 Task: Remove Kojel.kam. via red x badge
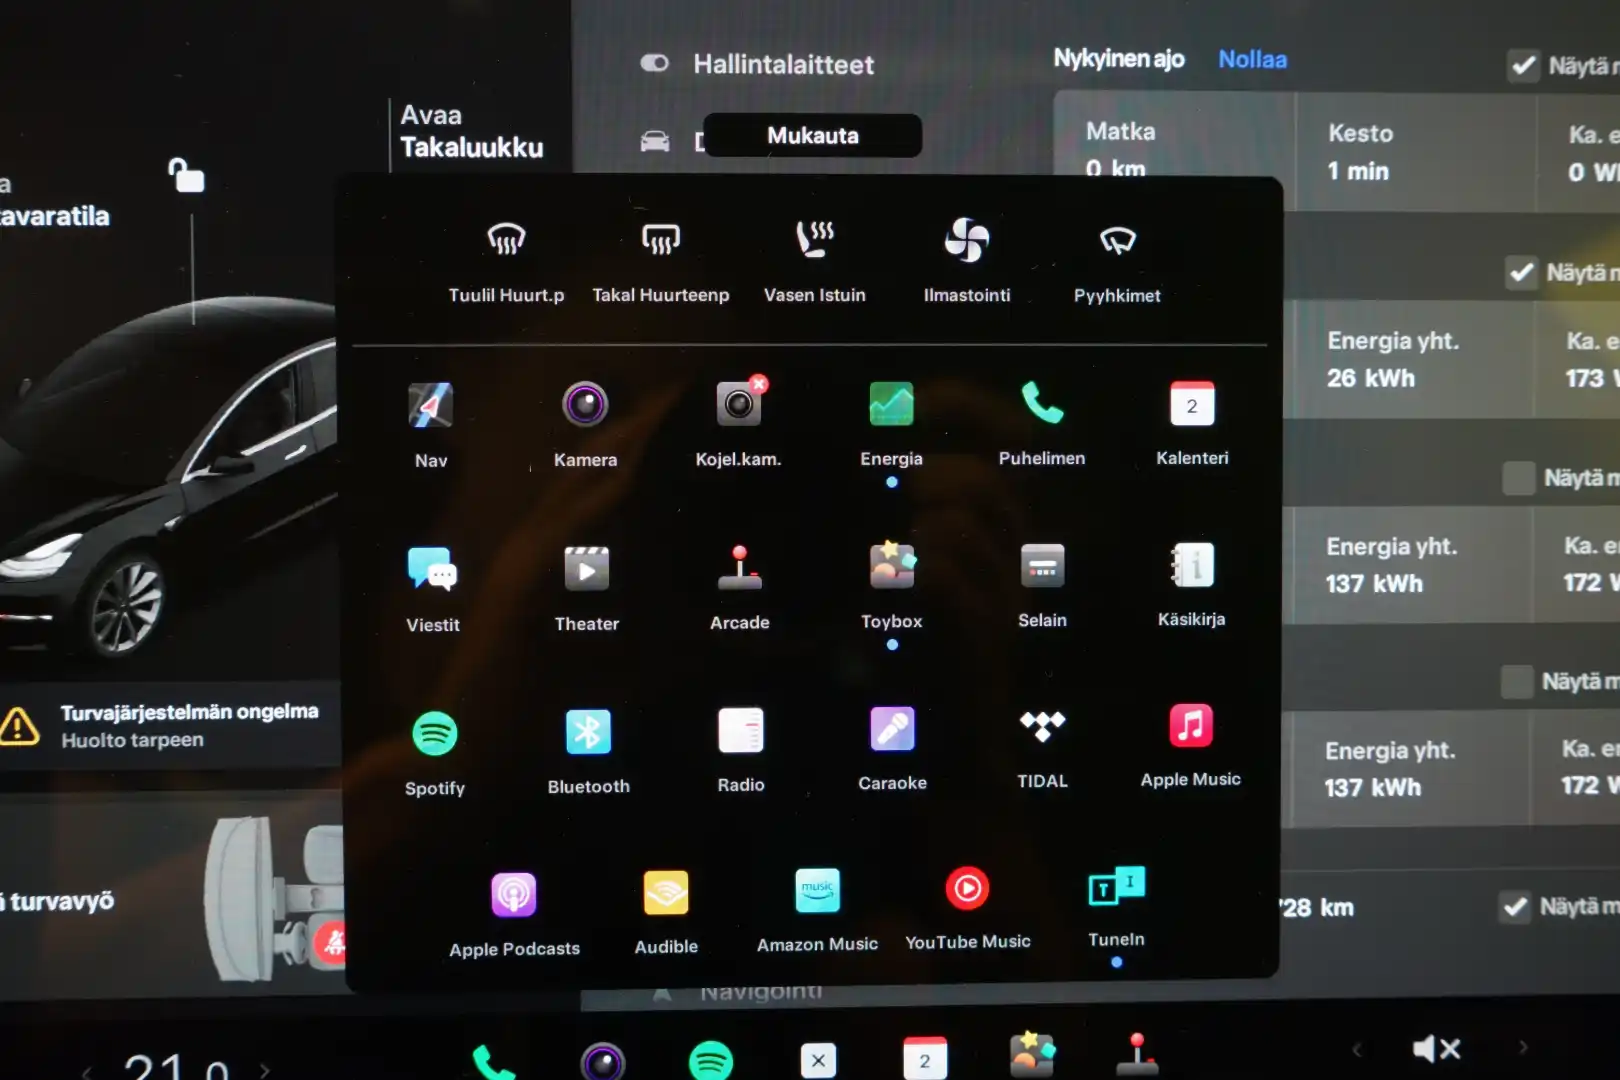click(x=759, y=383)
